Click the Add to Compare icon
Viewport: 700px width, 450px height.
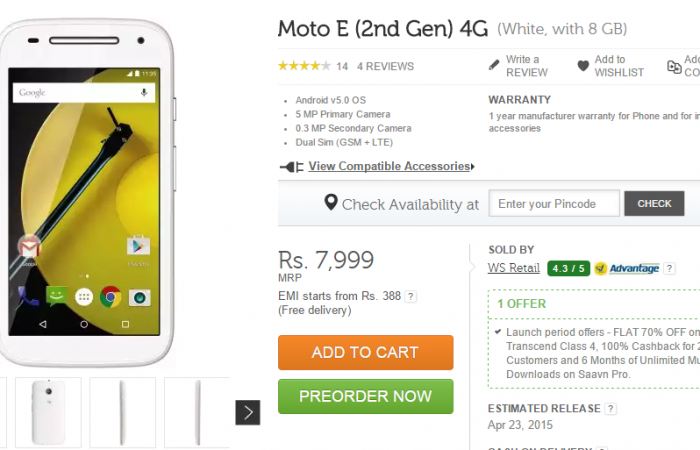click(x=675, y=67)
